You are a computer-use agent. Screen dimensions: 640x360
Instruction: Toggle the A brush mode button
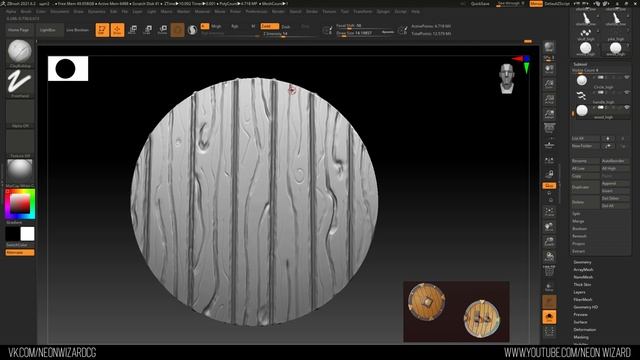point(205,26)
